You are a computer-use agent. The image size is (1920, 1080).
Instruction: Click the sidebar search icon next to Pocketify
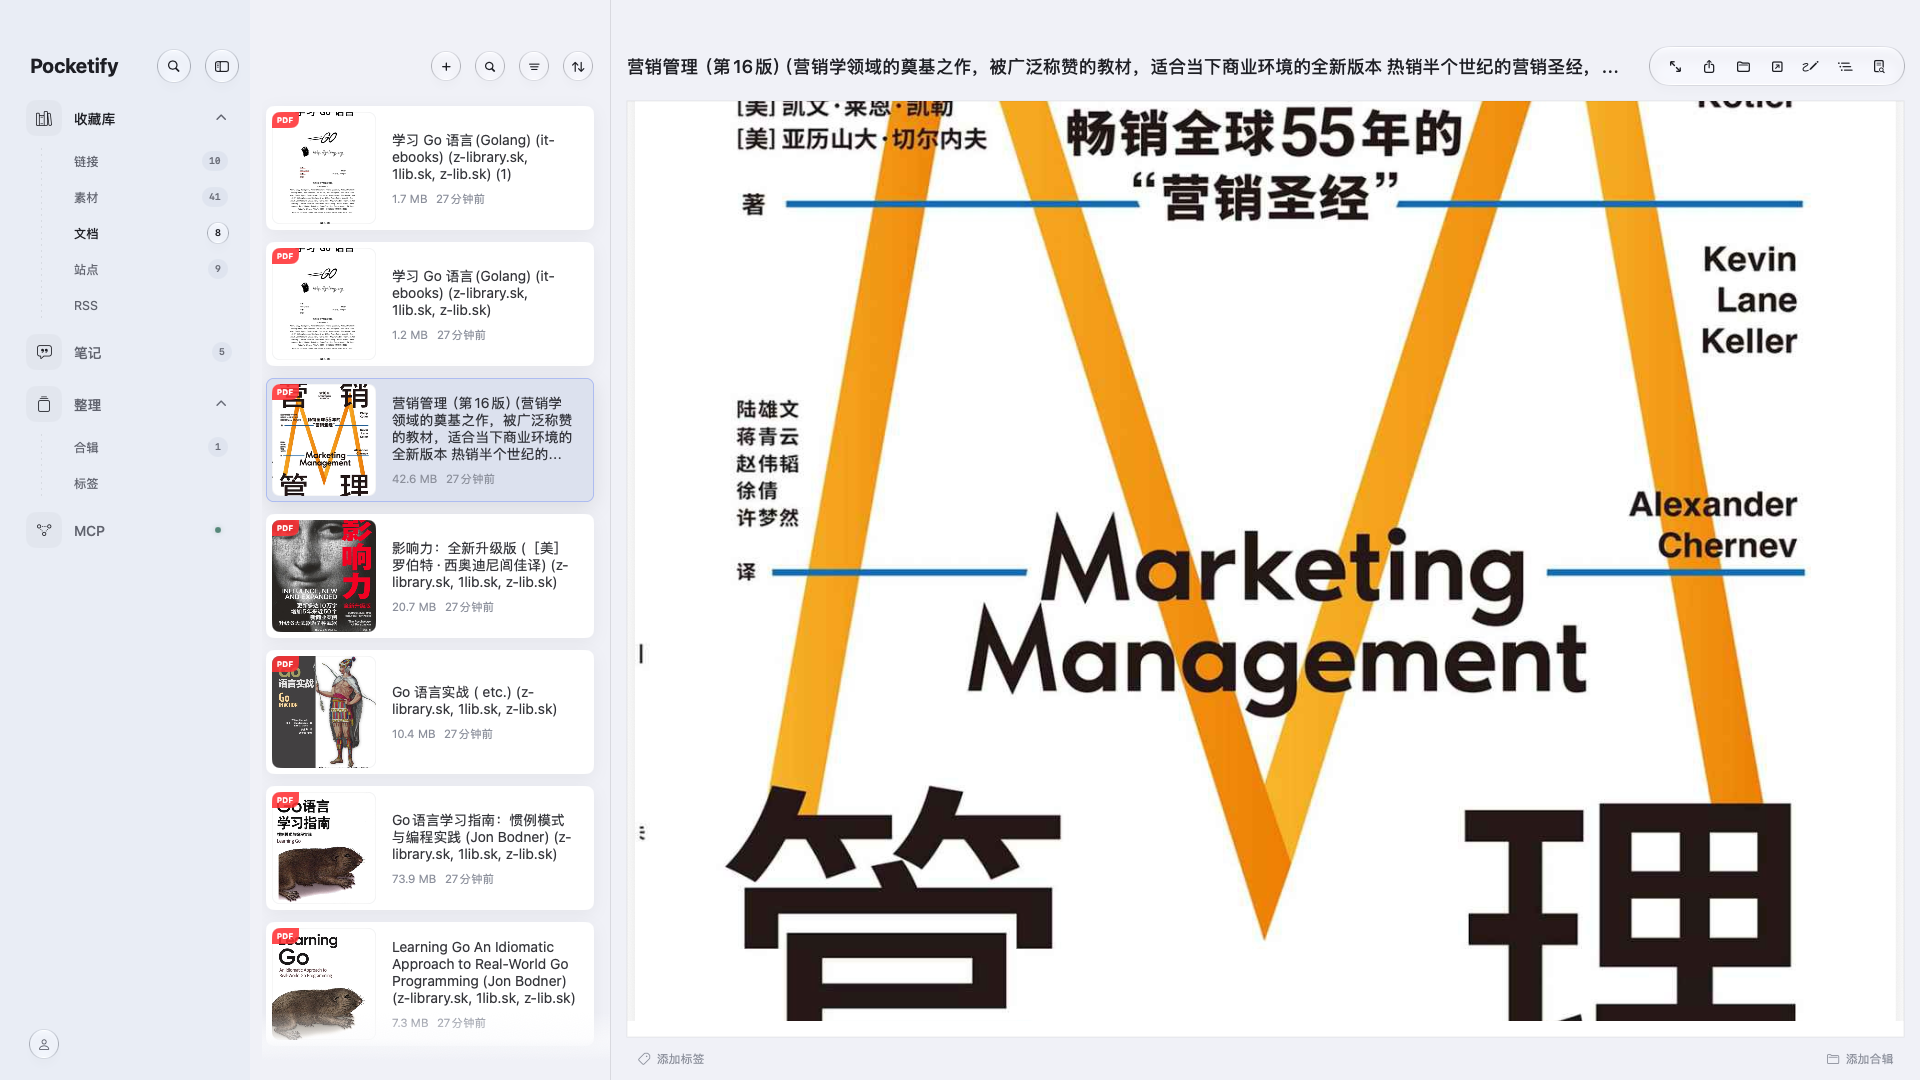coord(174,66)
